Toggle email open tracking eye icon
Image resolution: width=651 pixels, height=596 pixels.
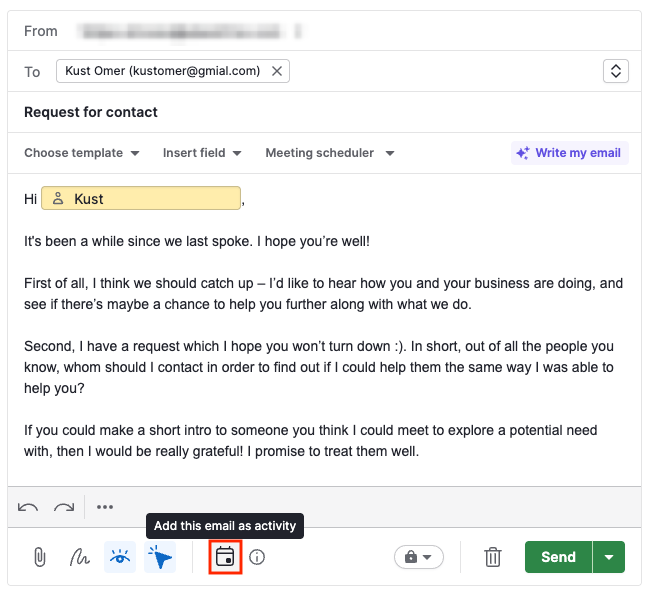(120, 557)
